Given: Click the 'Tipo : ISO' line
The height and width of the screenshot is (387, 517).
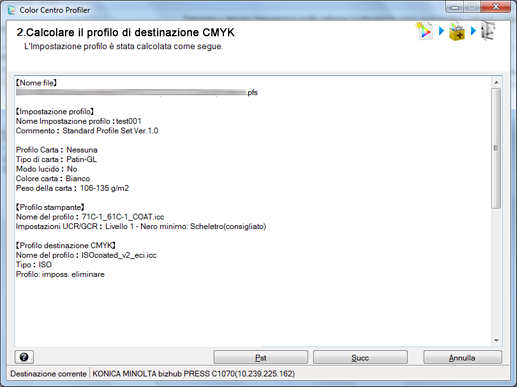Looking at the screenshot, I should [x=34, y=265].
